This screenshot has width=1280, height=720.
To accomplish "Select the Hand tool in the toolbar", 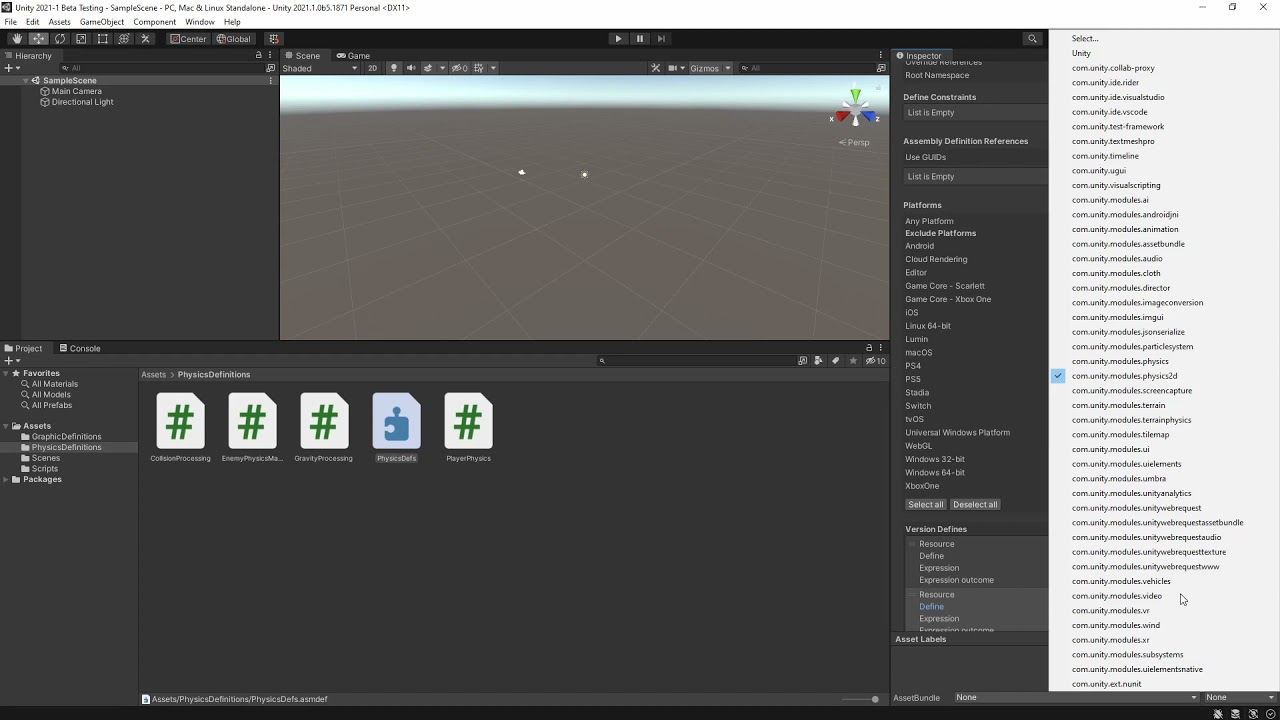I will pos(16,39).
